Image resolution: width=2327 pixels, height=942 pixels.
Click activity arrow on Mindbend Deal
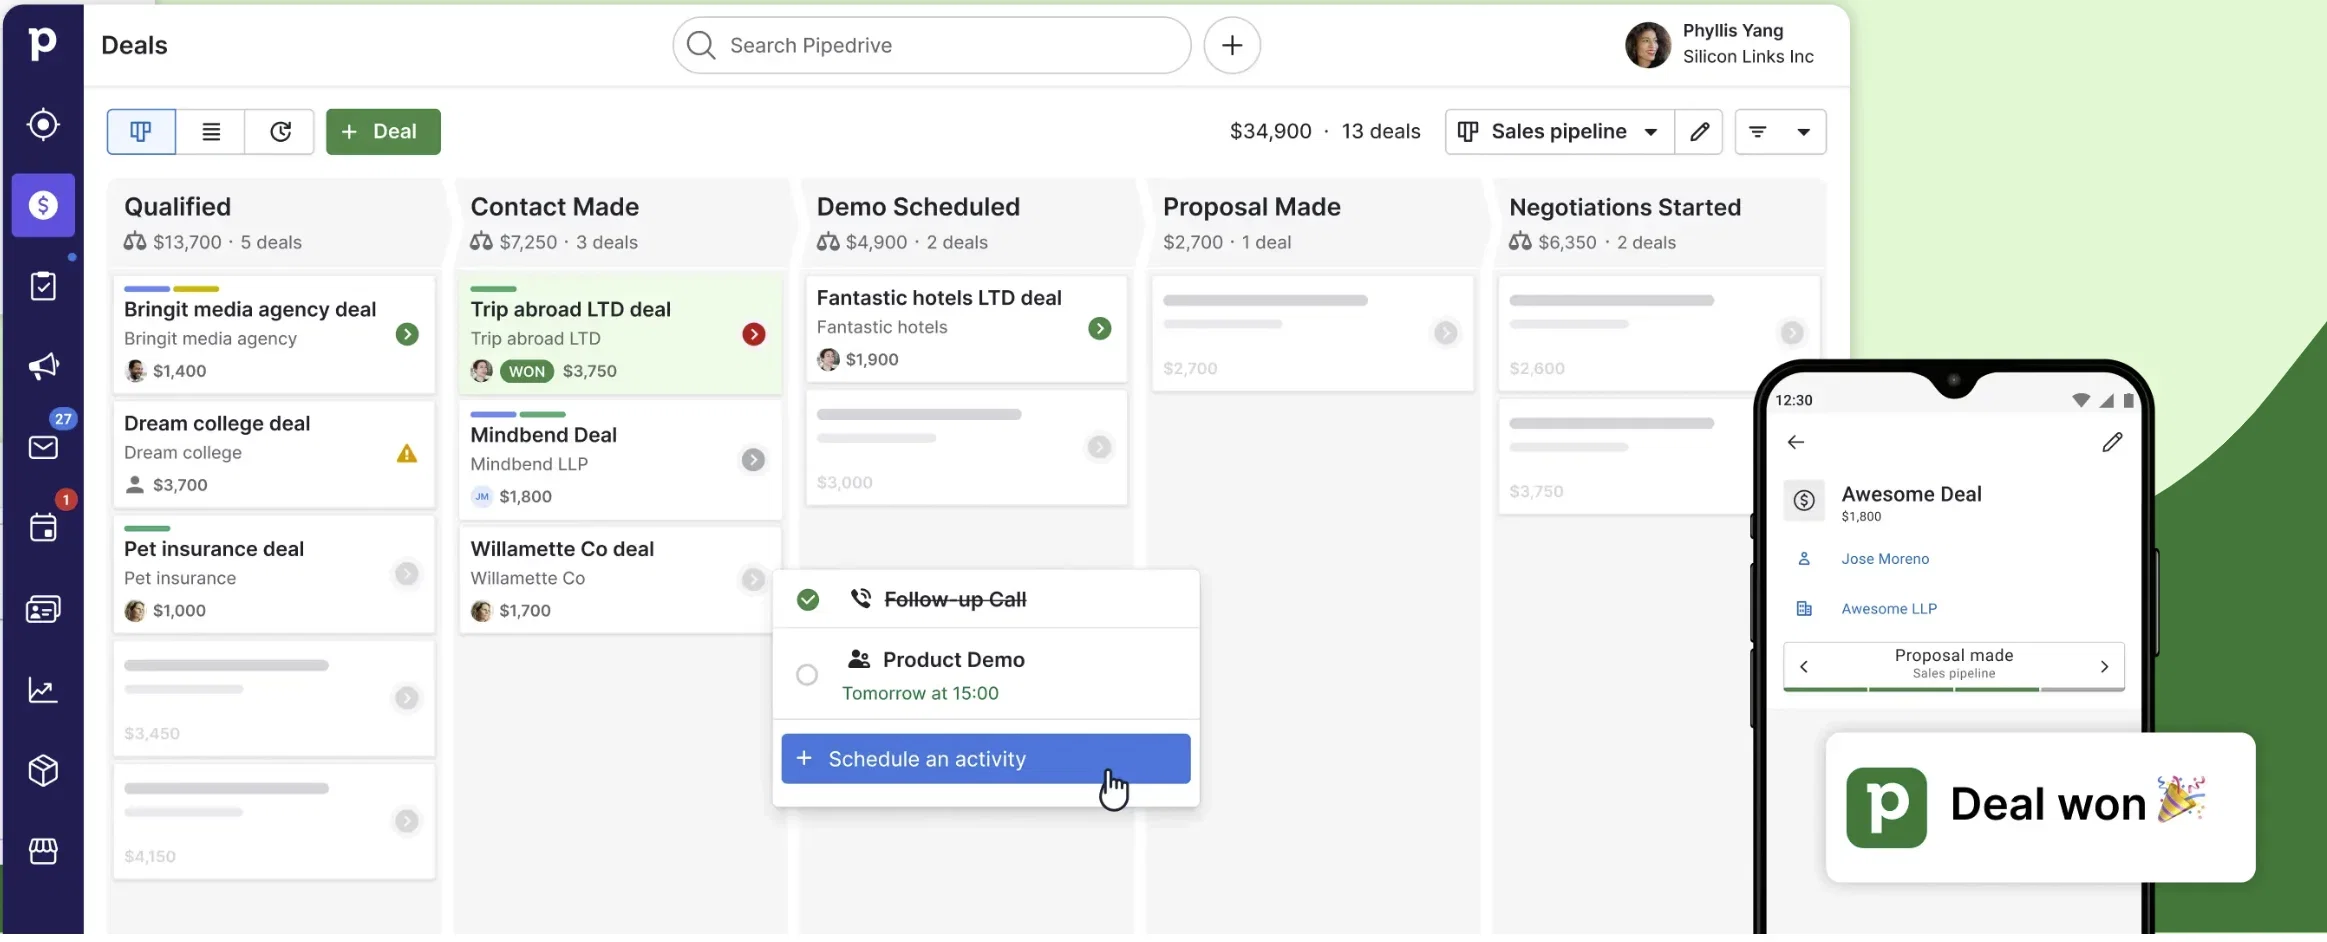pyautogui.click(x=753, y=460)
